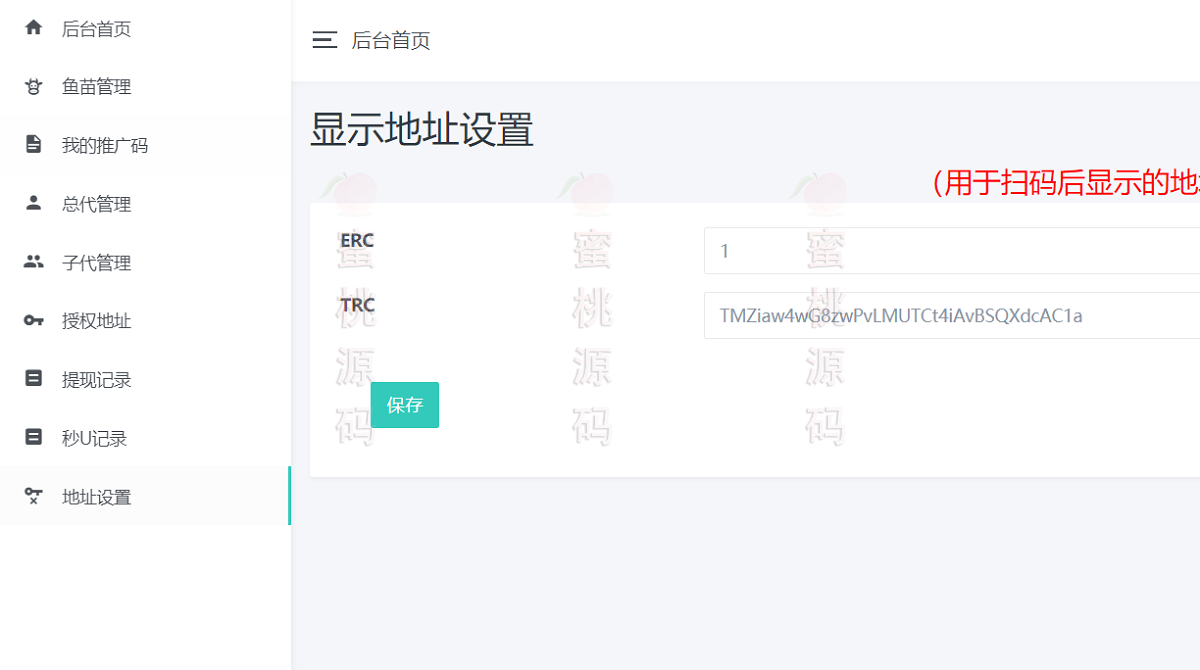Select the single-person icon for 总代管理

[33, 203]
